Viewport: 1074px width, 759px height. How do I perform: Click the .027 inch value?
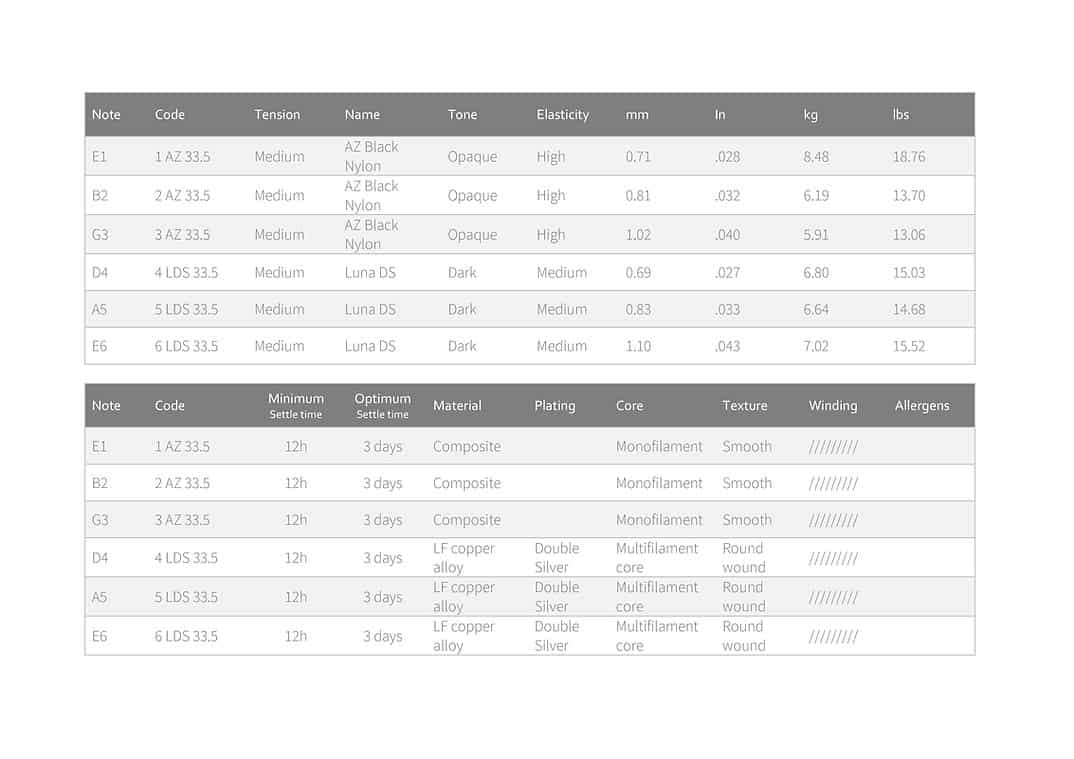click(x=727, y=273)
